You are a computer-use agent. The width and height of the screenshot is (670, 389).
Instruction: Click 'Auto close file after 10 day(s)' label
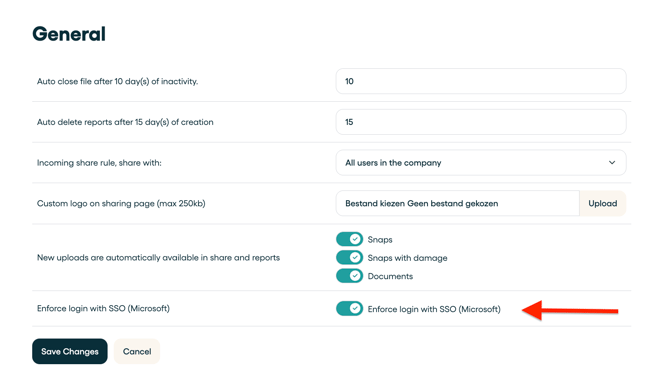tap(118, 81)
